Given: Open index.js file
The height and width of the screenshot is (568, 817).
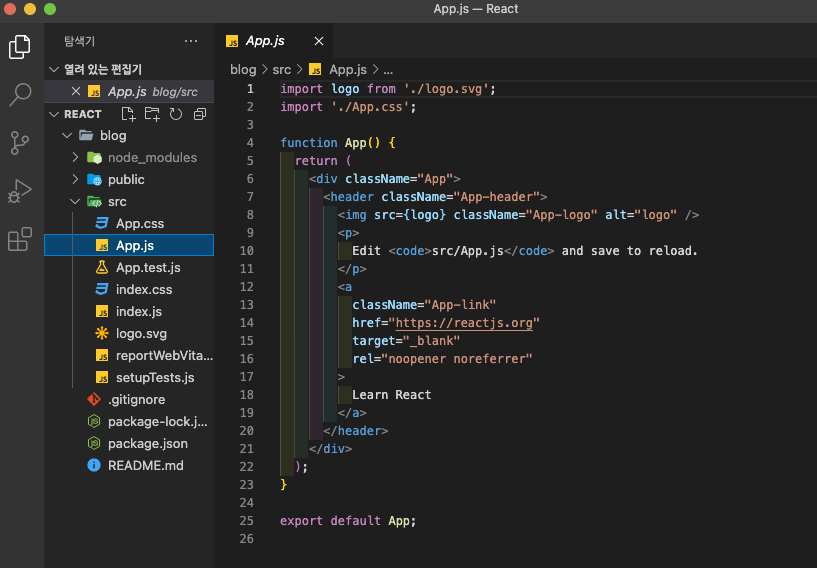Looking at the screenshot, I should pyautogui.click(x=129, y=312).
